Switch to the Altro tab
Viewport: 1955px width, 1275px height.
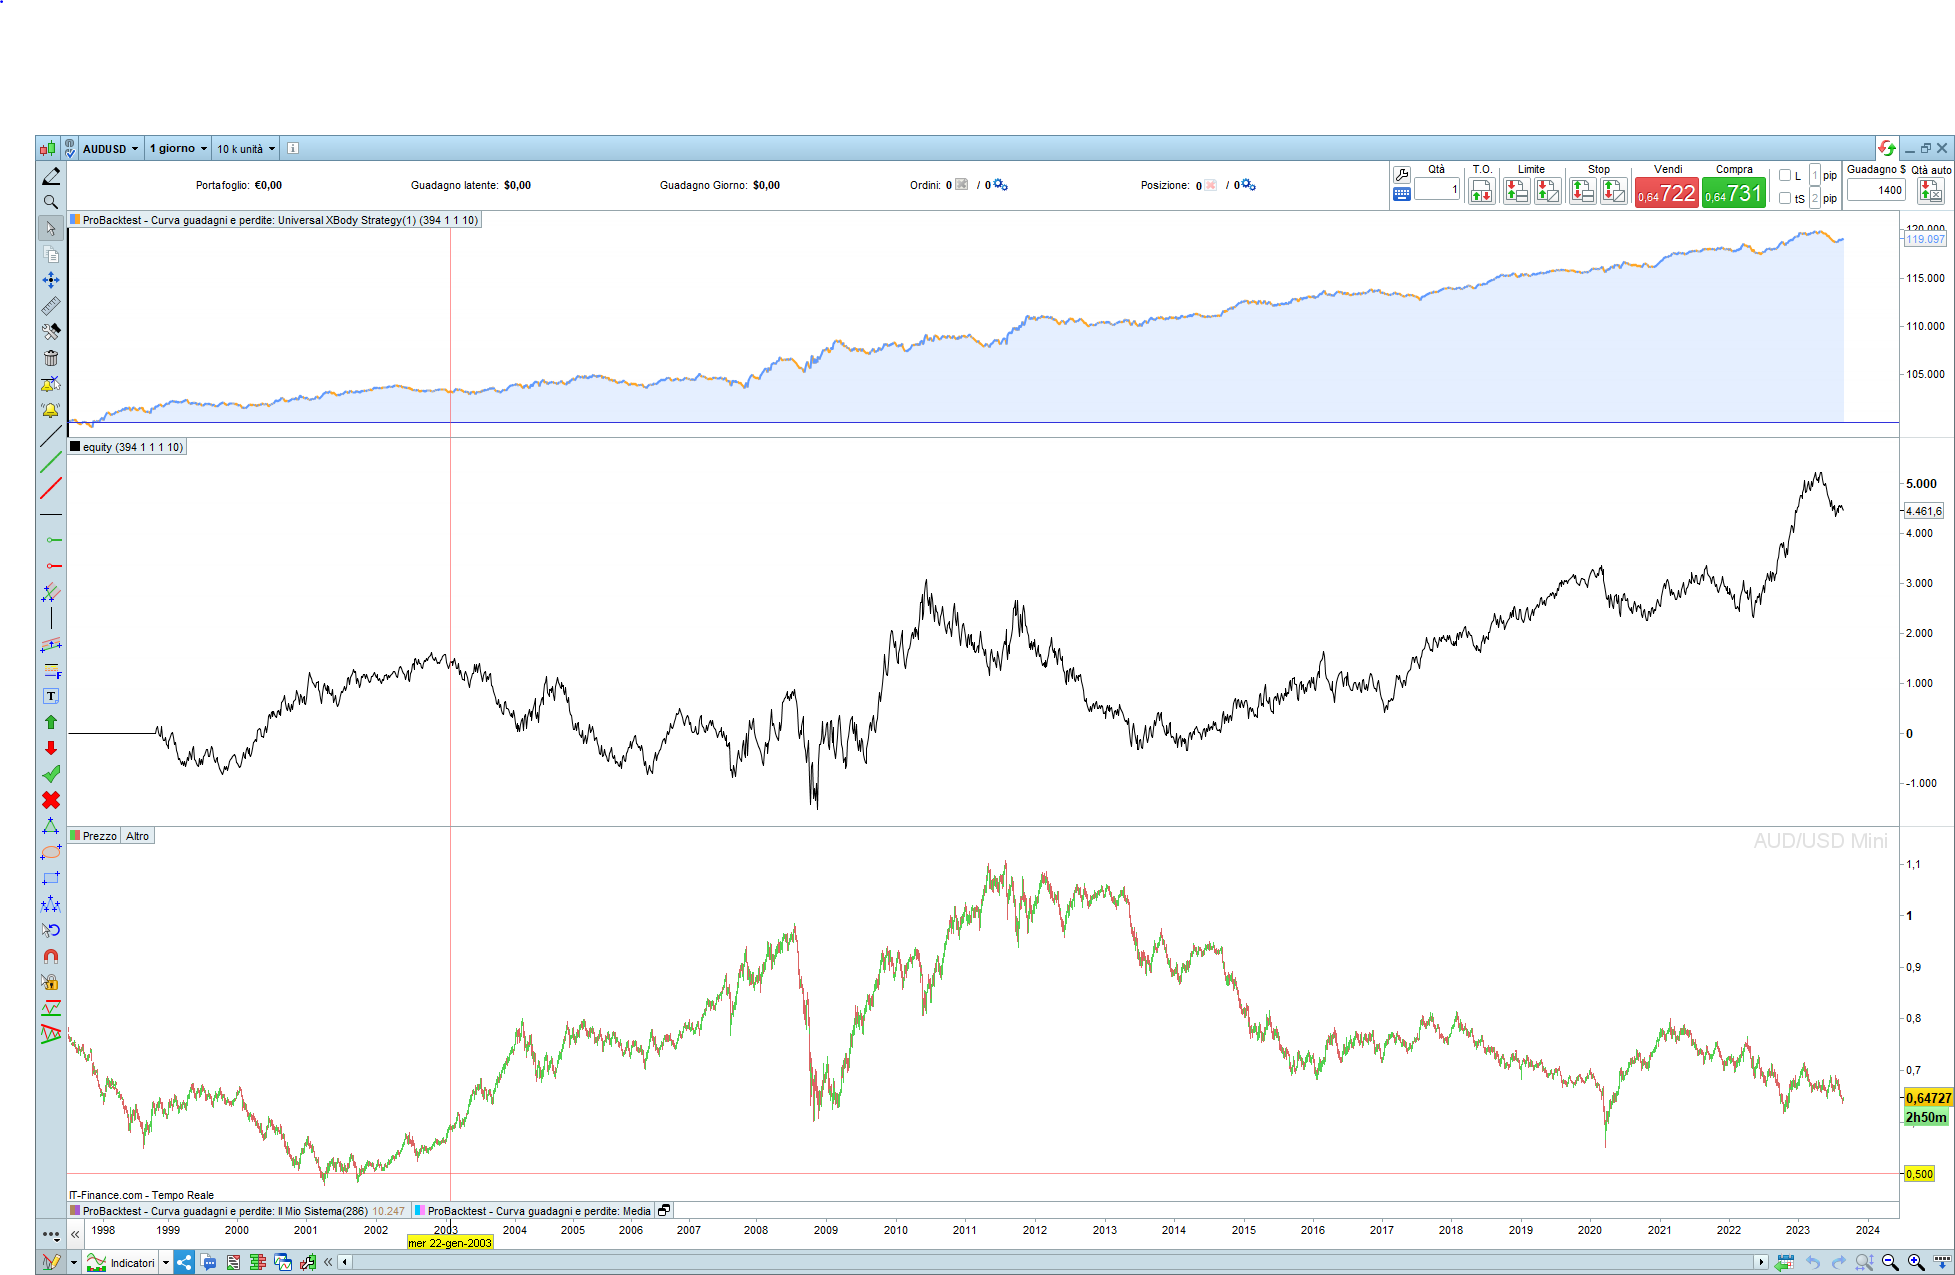tap(137, 836)
